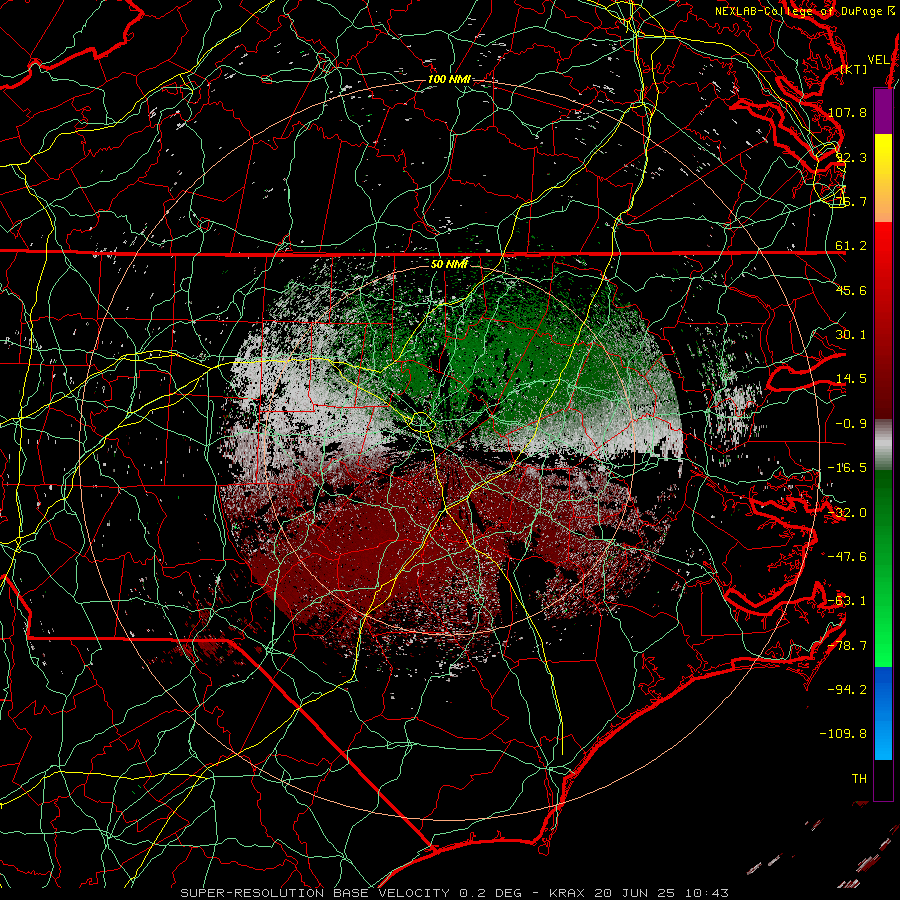Viewport: 900px width, 900px height.
Task: Click the -78.7 scale value
Action: 847,646
